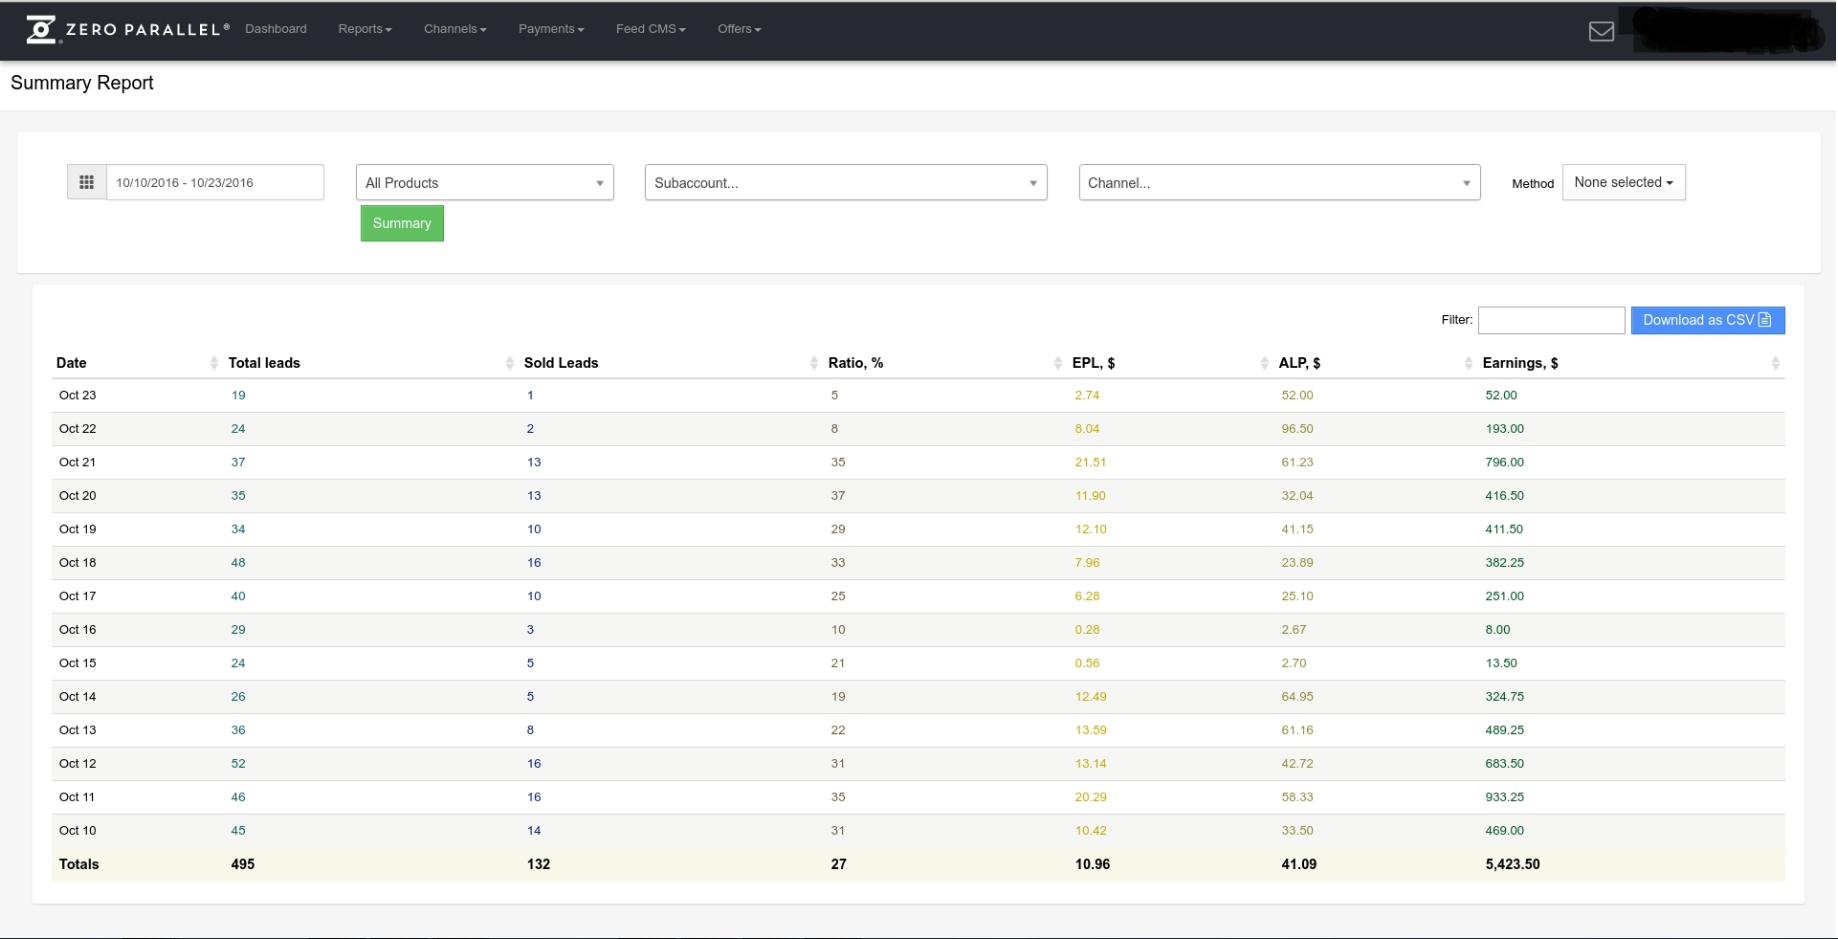Click EPL value 0.28
1838x939 pixels.
tap(1087, 629)
